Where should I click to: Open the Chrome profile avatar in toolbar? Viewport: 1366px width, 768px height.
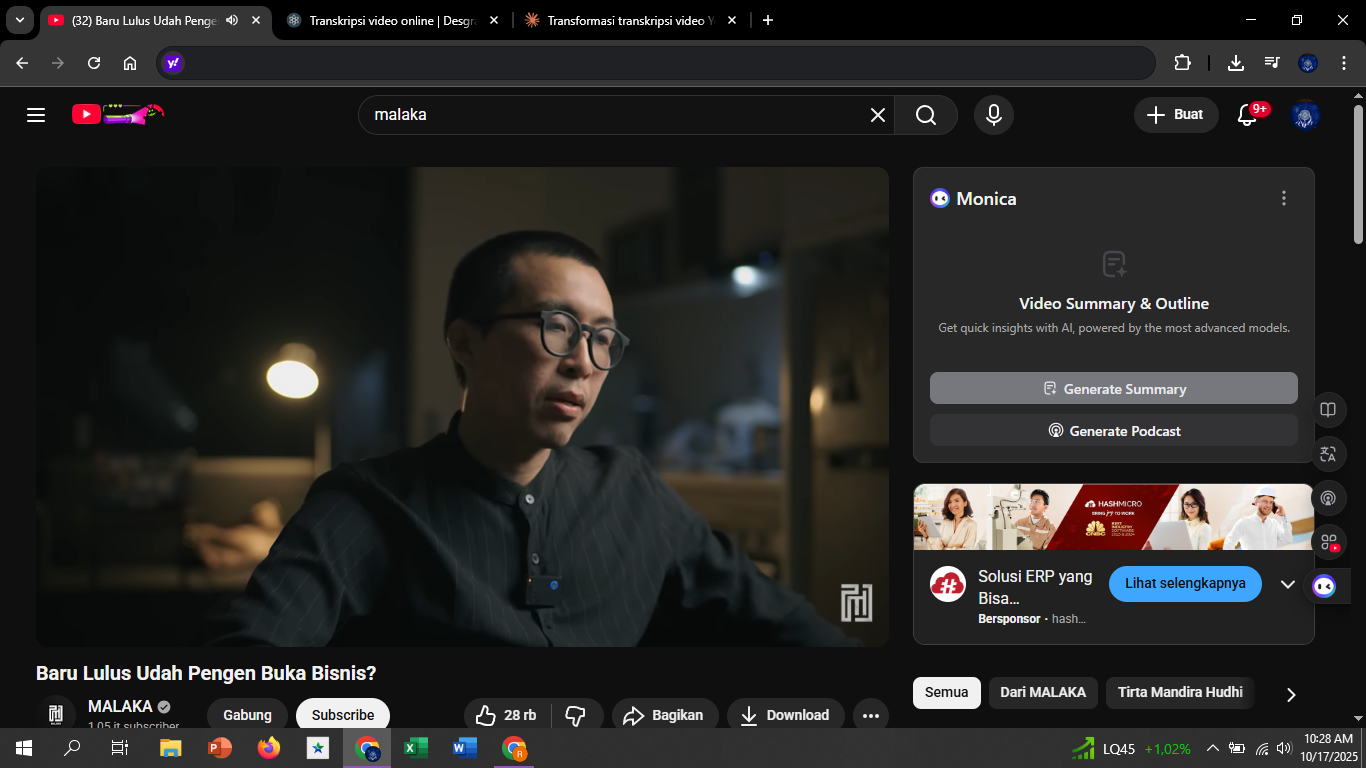[x=1308, y=63]
